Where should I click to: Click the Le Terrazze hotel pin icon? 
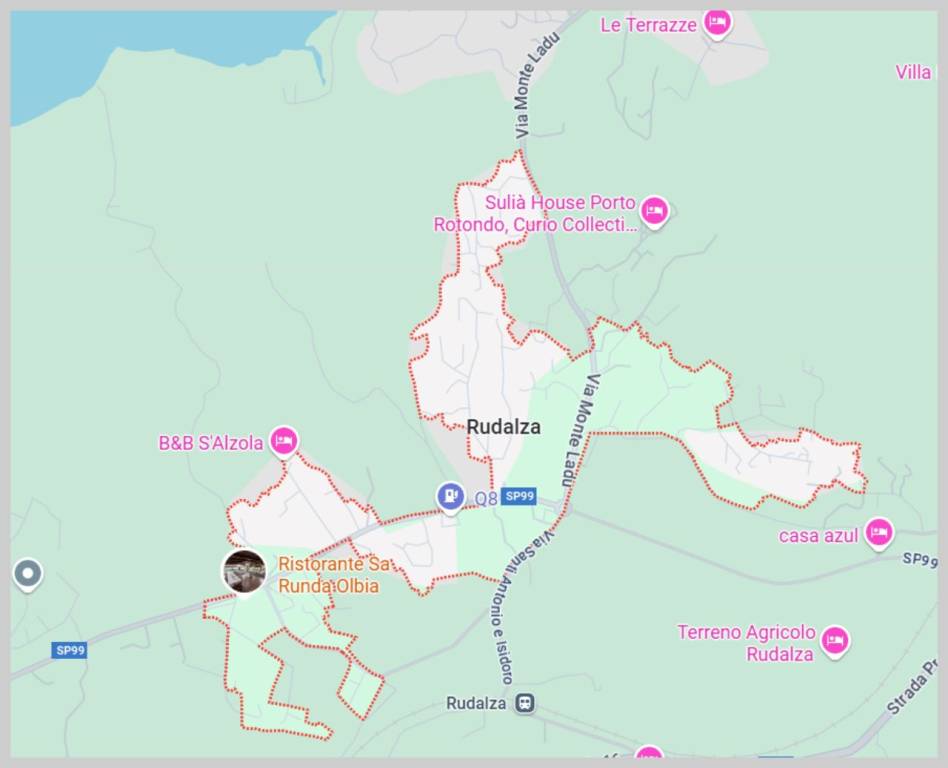tap(718, 24)
